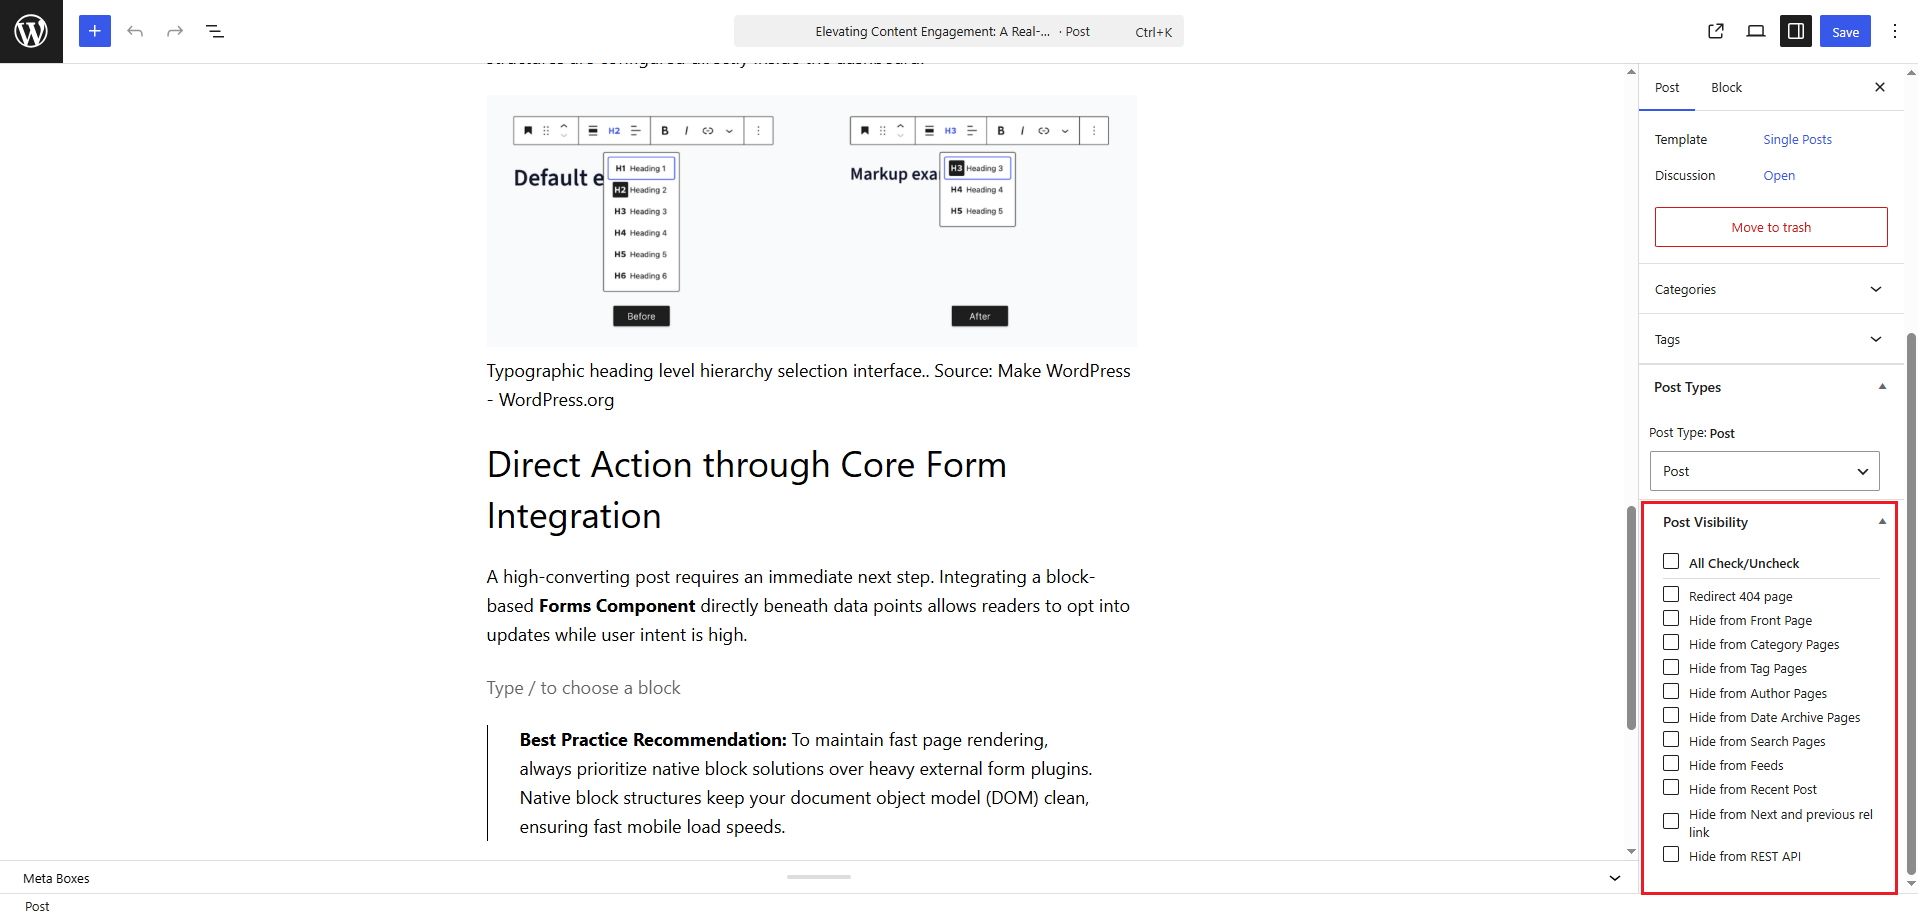Toggle the settings sidebar panel

(1796, 31)
